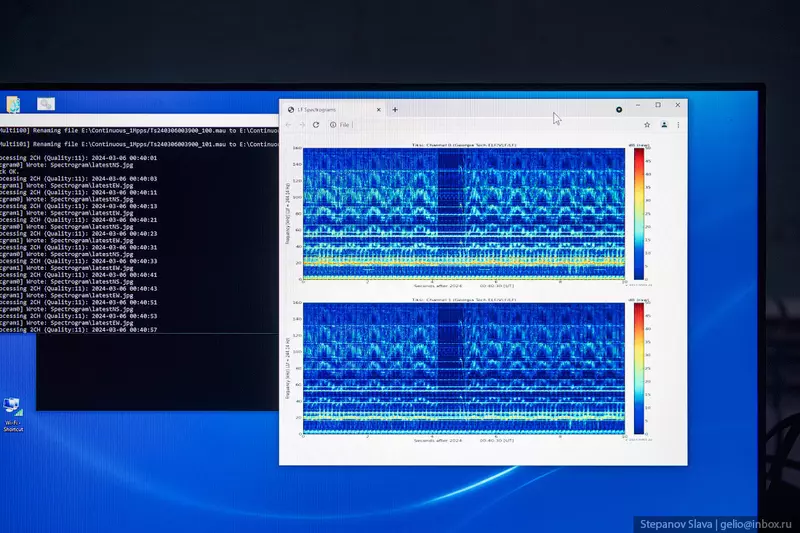The width and height of the screenshot is (800, 533).
Task: Click the browser back arrow
Action: 290,125
